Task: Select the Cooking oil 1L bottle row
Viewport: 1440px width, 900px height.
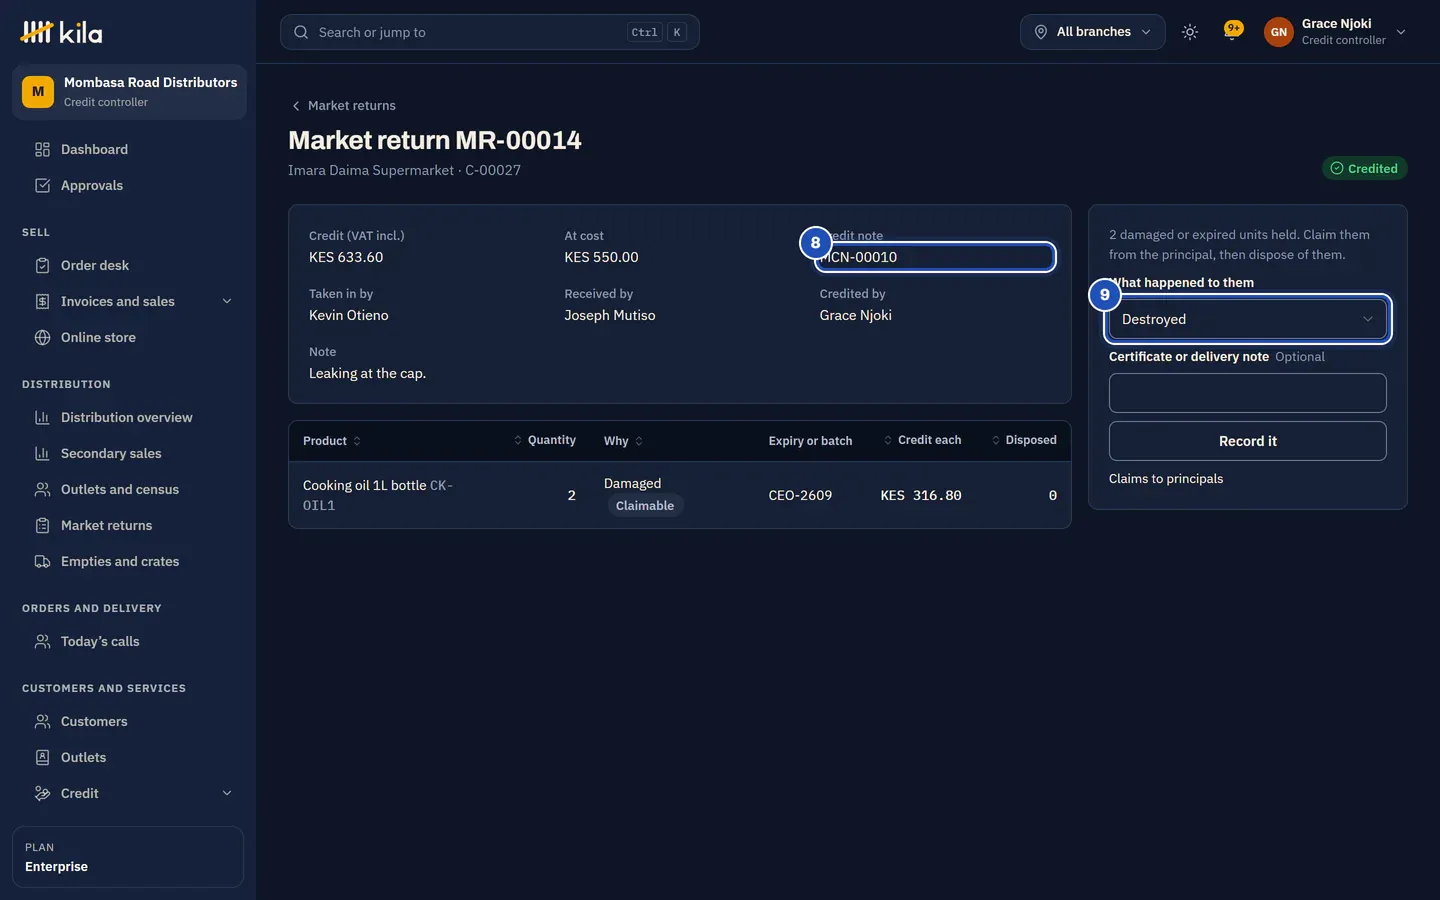Action: [x=680, y=495]
